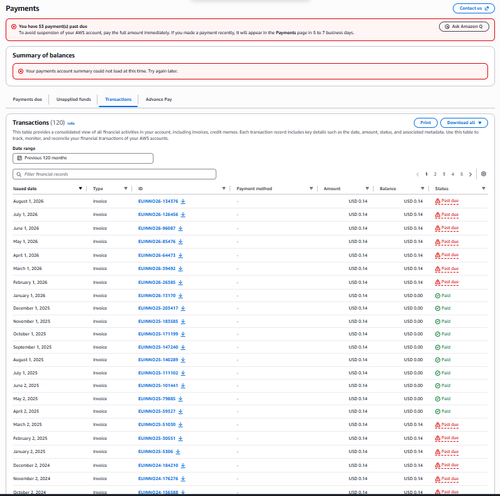The height and width of the screenshot is (496, 500).
Task: Open invoice link for January 2, 2025
Action: pyautogui.click(x=155, y=452)
